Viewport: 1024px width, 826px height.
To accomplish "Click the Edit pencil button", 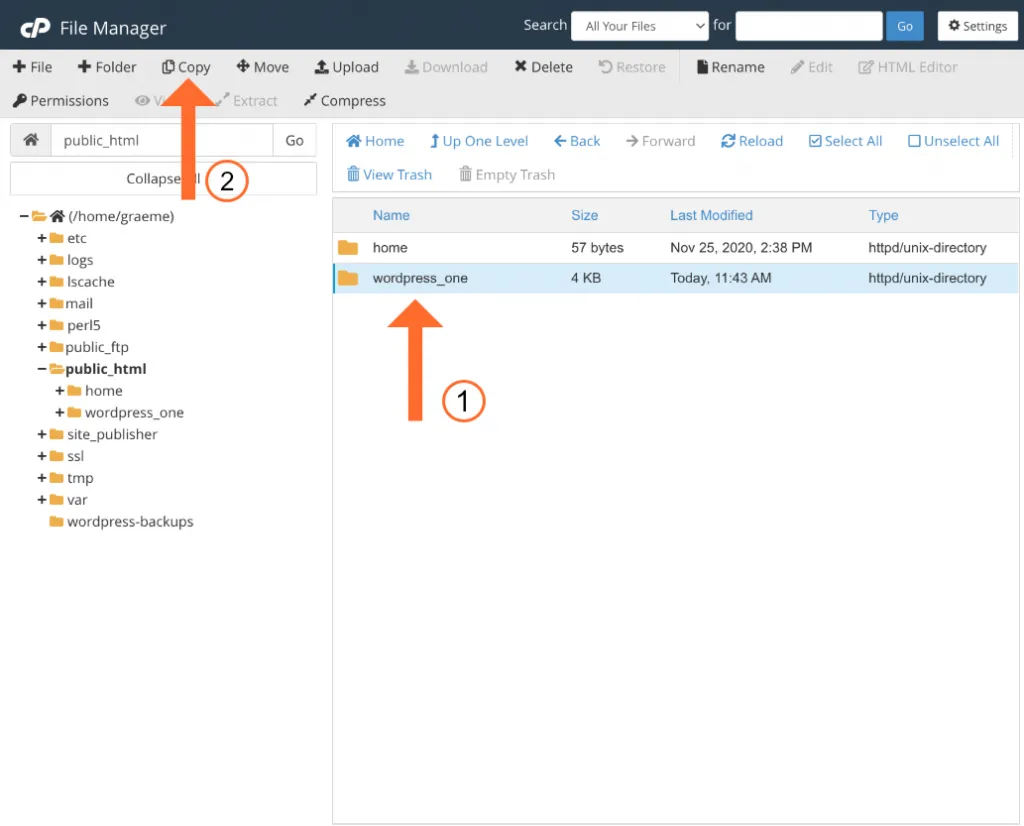I will (x=811, y=67).
